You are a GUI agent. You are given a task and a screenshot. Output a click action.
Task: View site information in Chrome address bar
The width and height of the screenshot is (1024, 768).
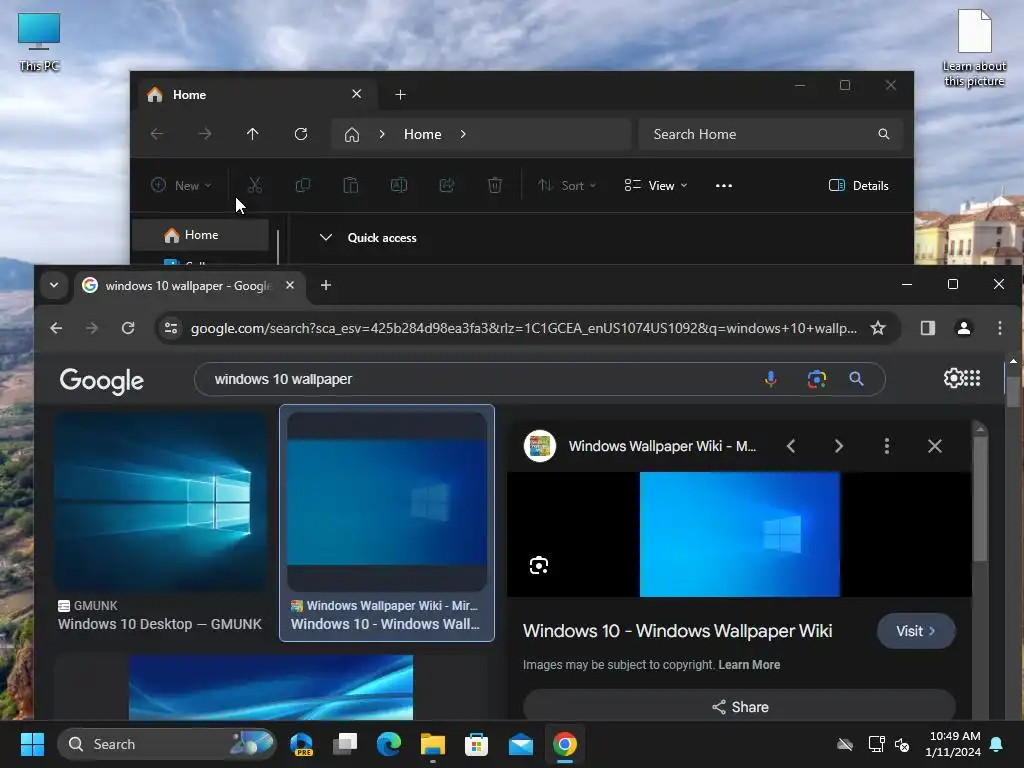pos(171,328)
